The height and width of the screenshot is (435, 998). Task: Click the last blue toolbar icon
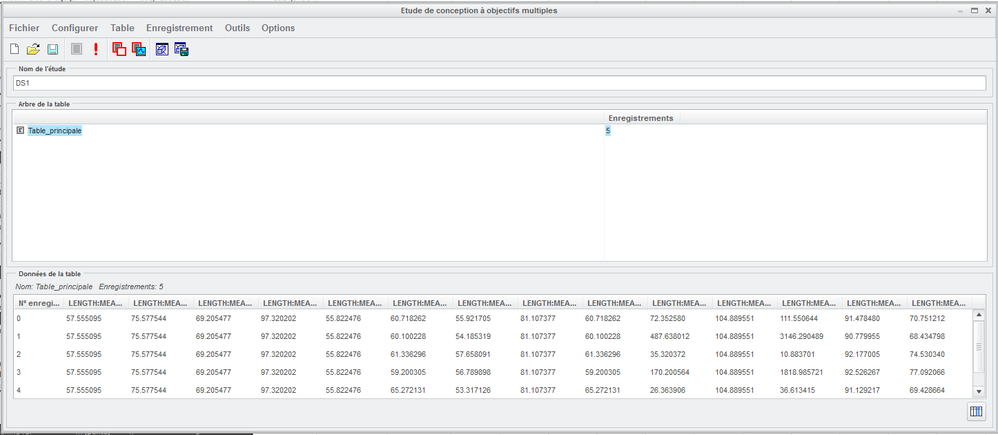[181, 49]
